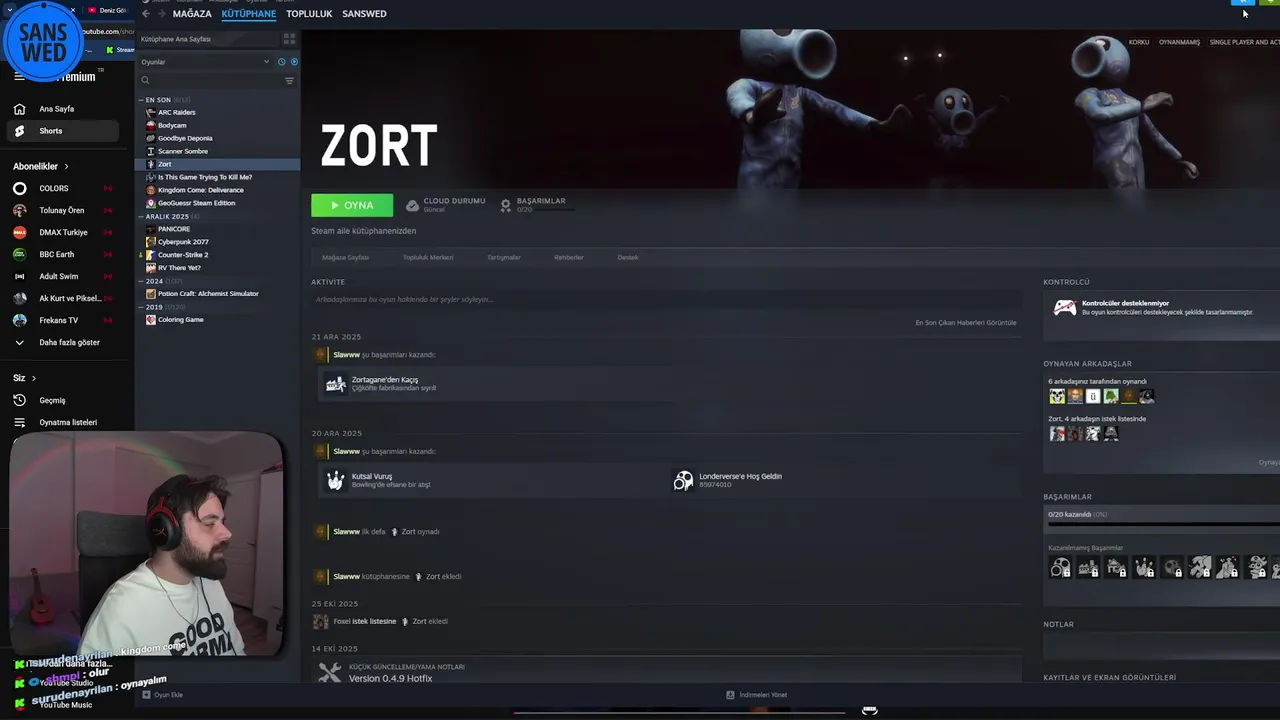
Task: Select RV There Yet? in the library
Action: click(179, 268)
